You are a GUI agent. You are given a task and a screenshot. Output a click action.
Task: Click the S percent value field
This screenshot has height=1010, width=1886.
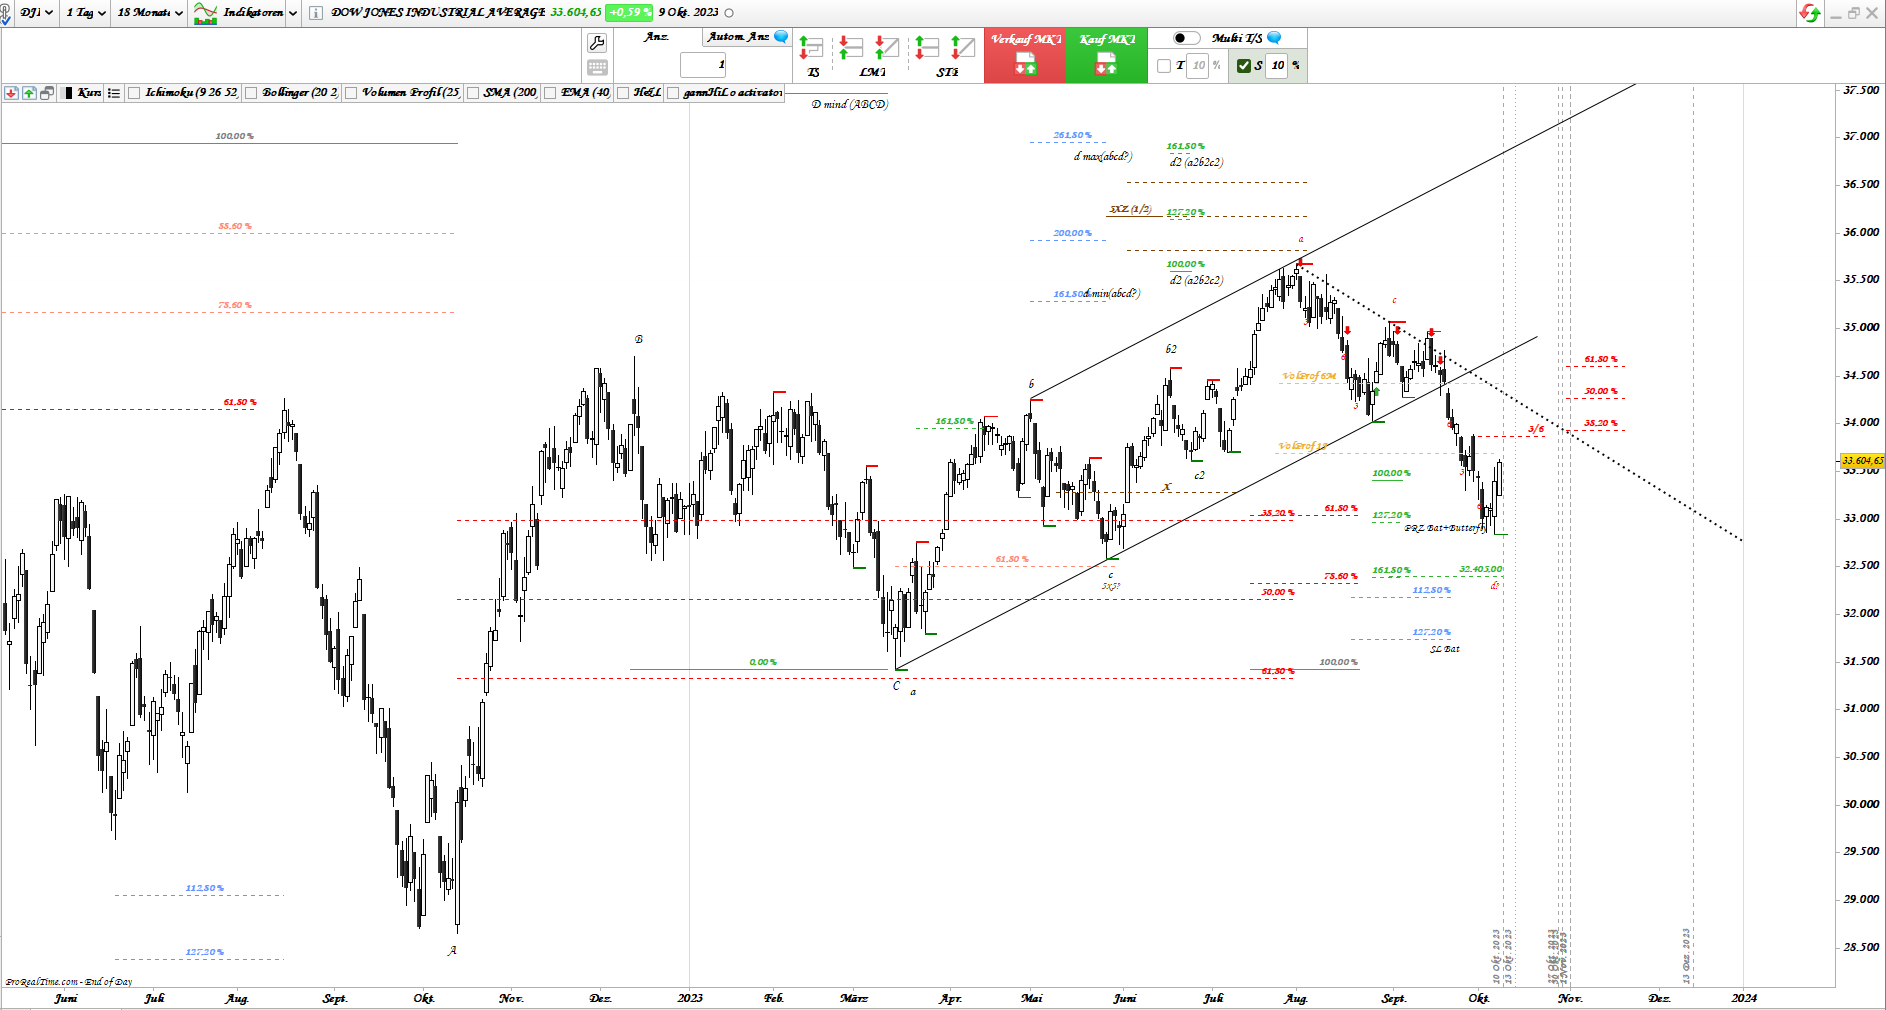(1278, 66)
